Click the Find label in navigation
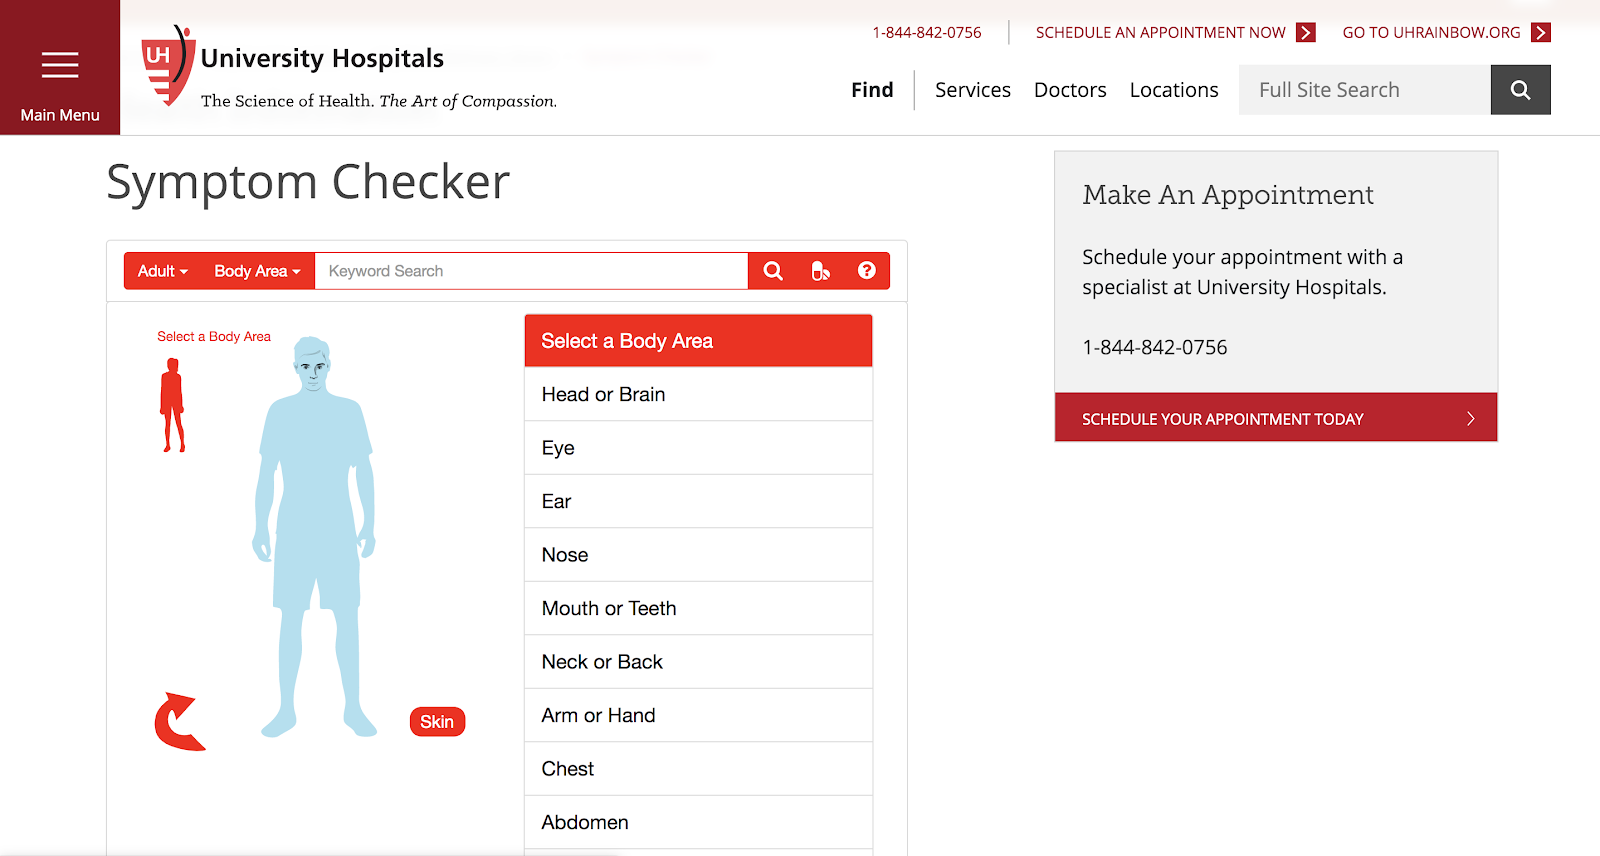This screenshot has width=1600, height=856. pyautogui.click(x=872, y=90)
